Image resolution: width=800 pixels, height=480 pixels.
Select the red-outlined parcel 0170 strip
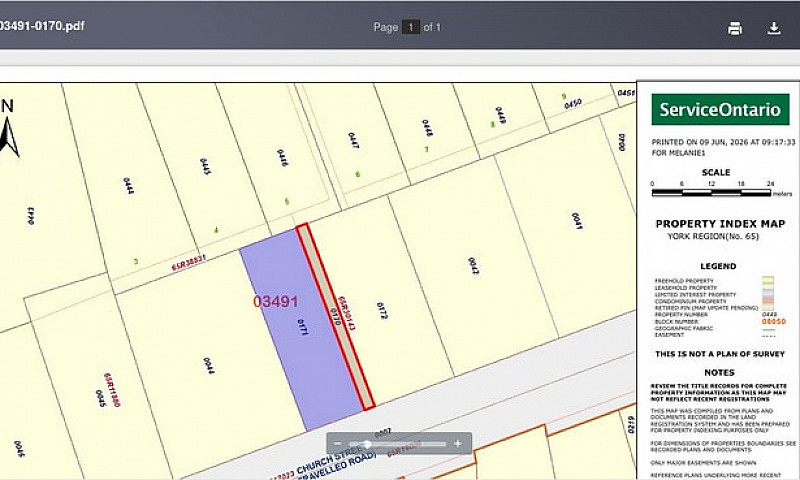(335, 316)
